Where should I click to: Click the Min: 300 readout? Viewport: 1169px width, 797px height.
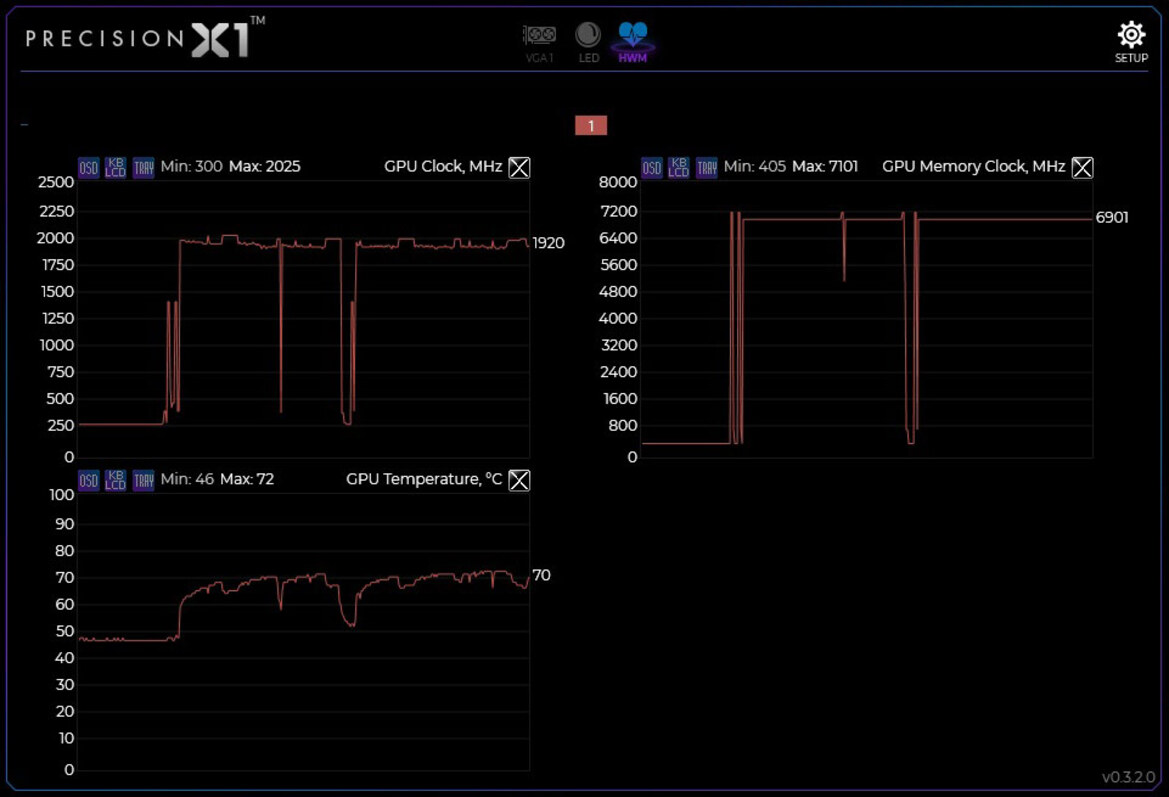coord(192,166)
